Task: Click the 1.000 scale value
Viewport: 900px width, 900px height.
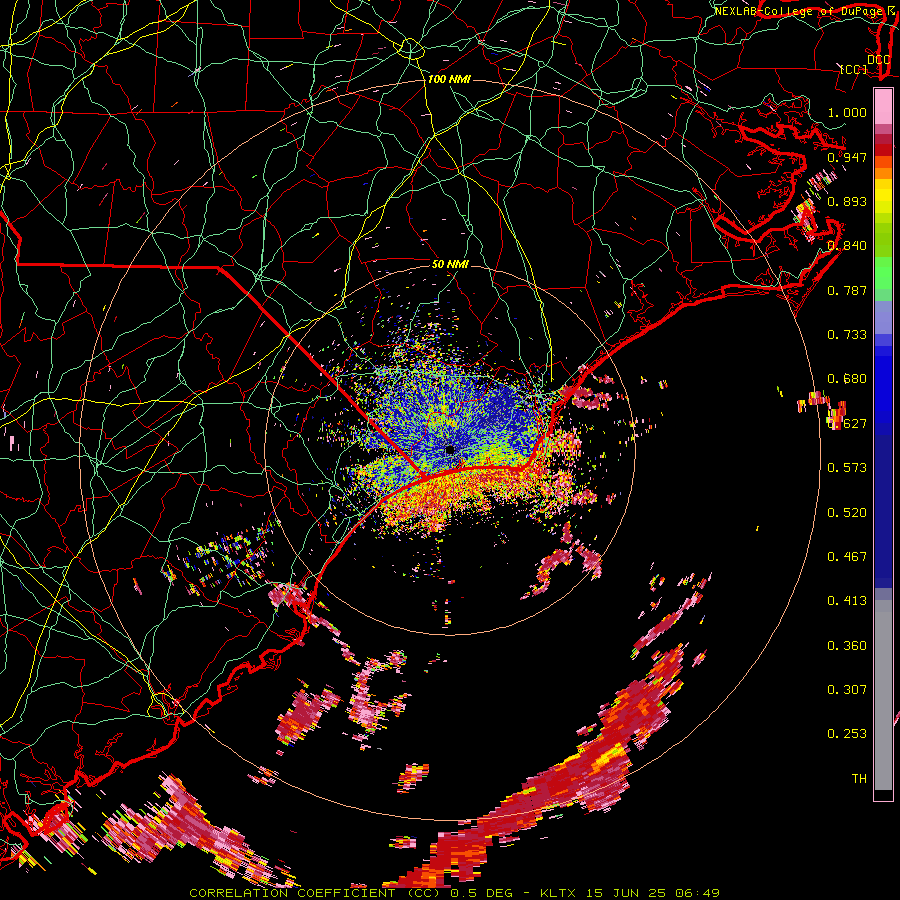Action: [847, 112]
